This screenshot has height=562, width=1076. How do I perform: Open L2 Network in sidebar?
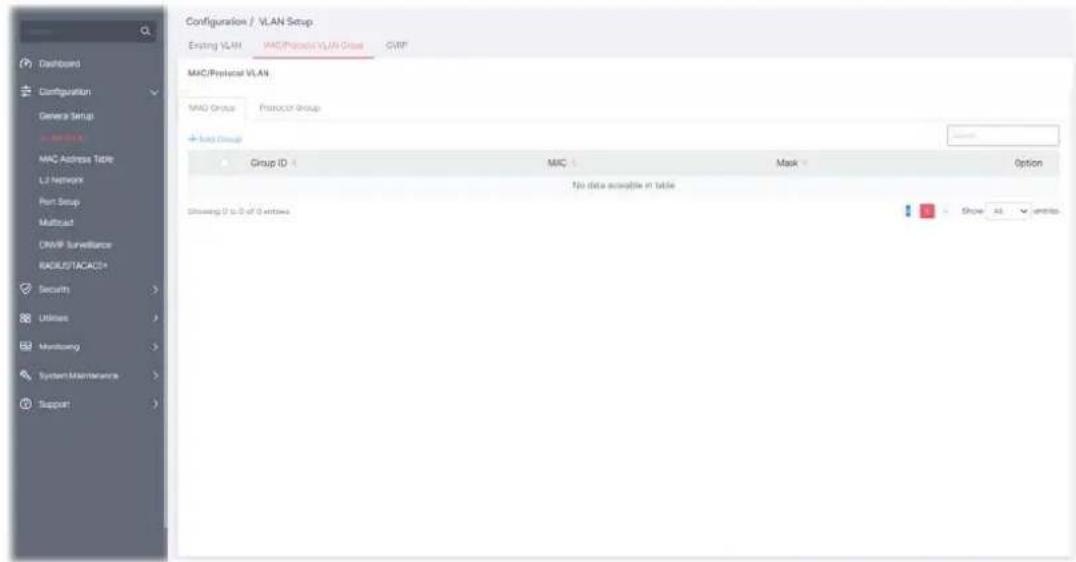pyautogui.click(x=60, y=180)
